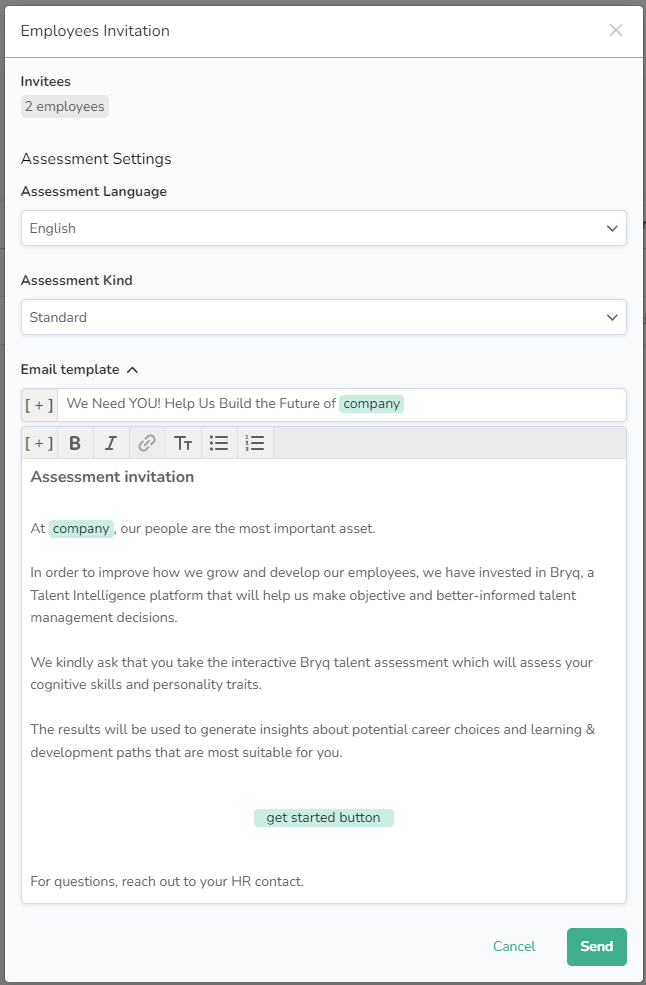The image size is (646, 985).
Task: Insert a hyperlink using link icon
Action: (147, 443)
